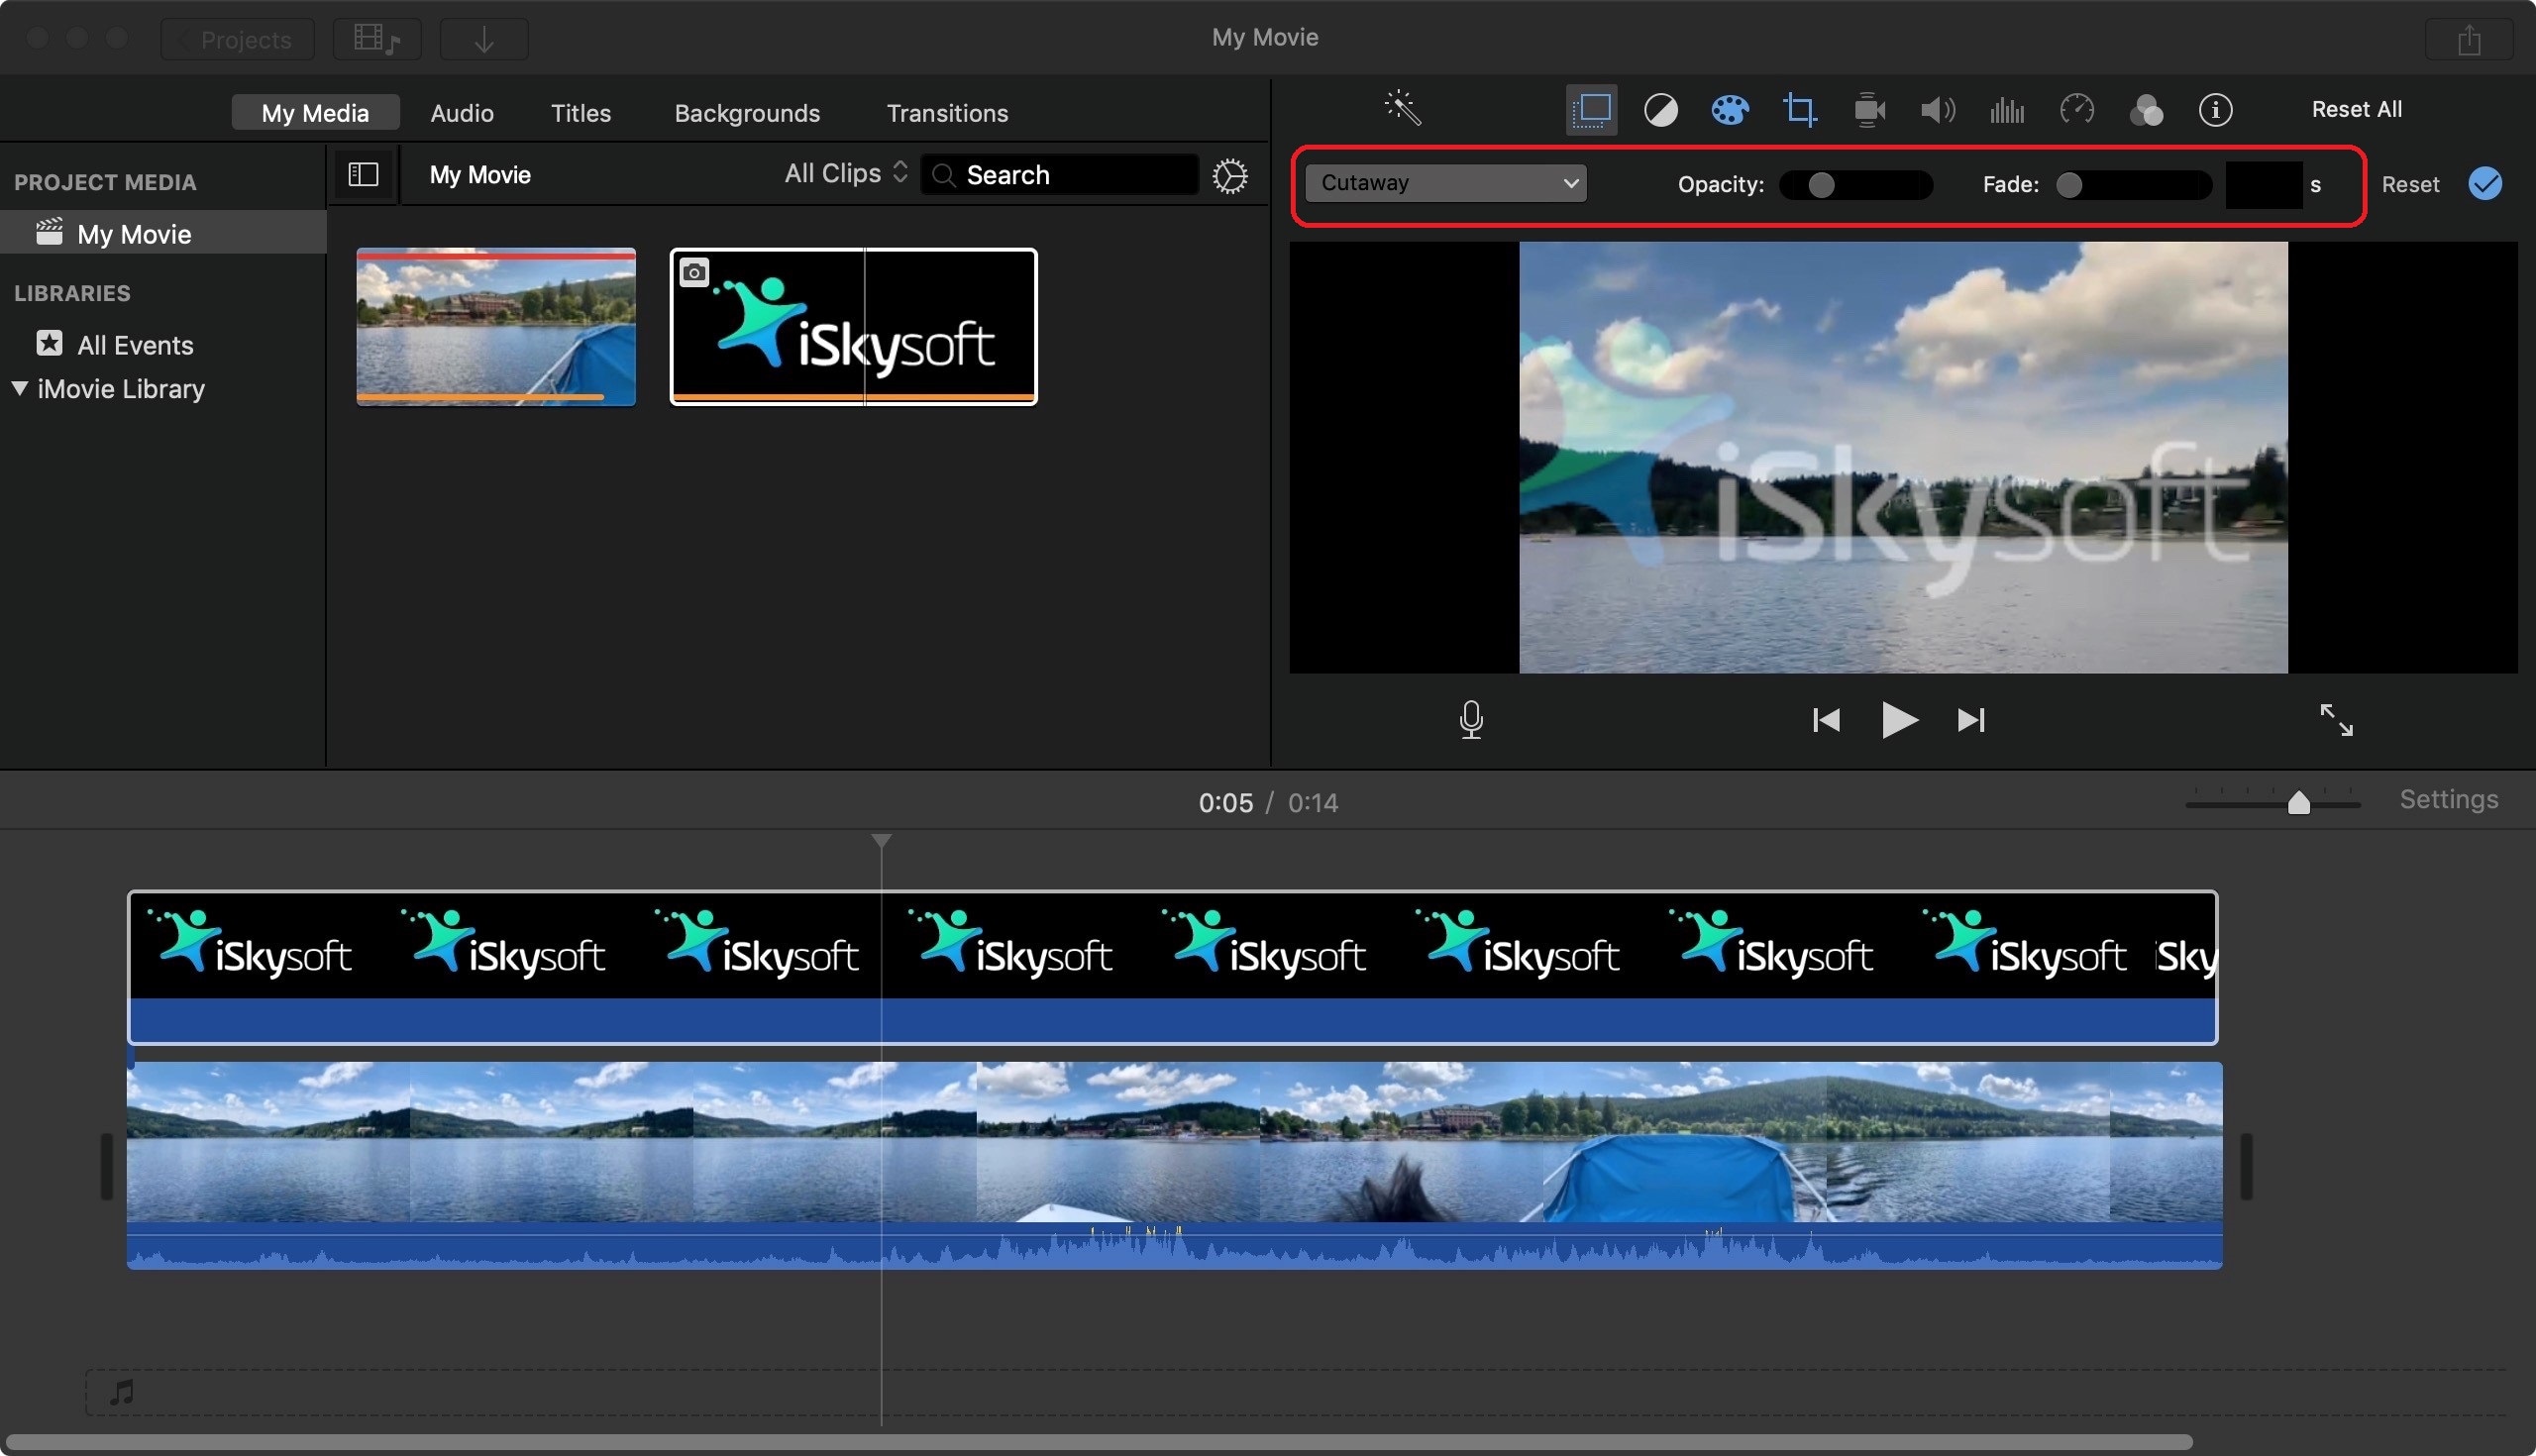
Task: Switch to Backgrounds tab
Action: click(x=747, y=112)
